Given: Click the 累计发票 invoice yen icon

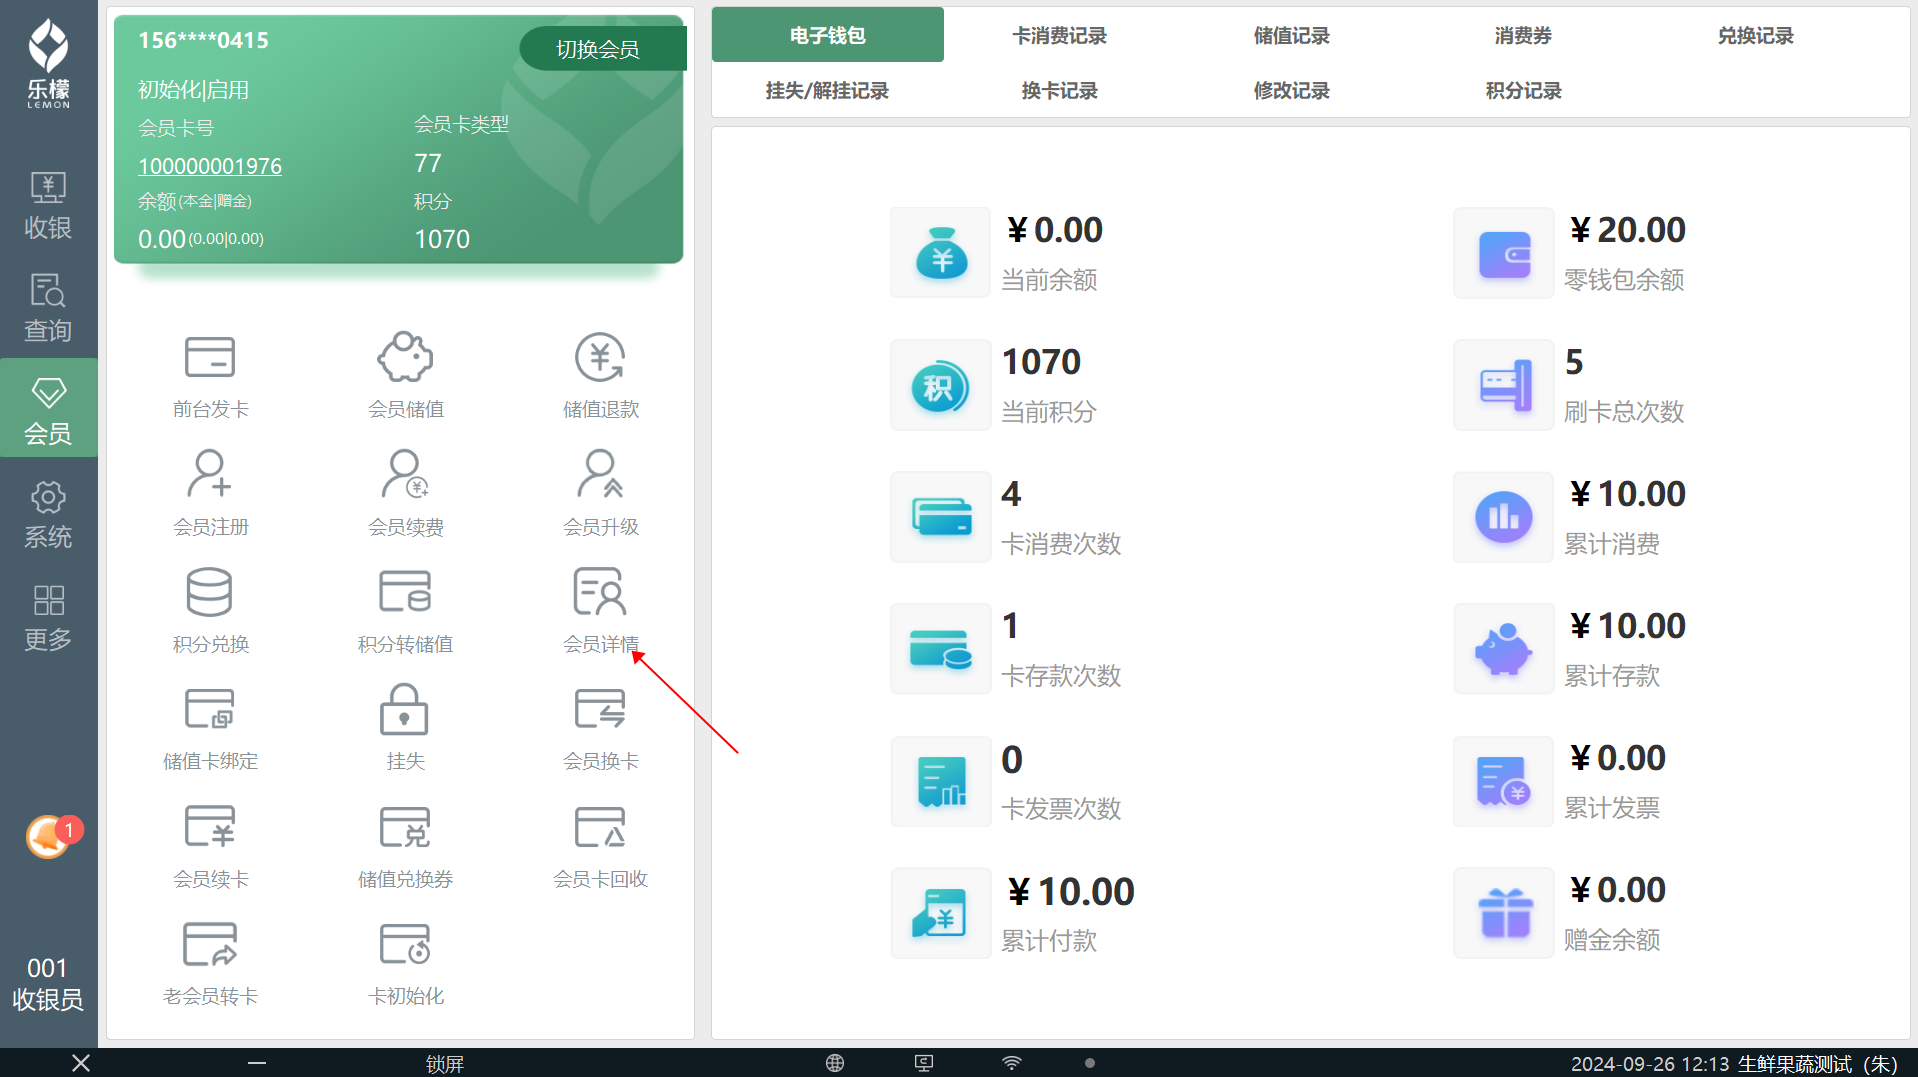Looking at the screenshot, I should coord(1504,781).
